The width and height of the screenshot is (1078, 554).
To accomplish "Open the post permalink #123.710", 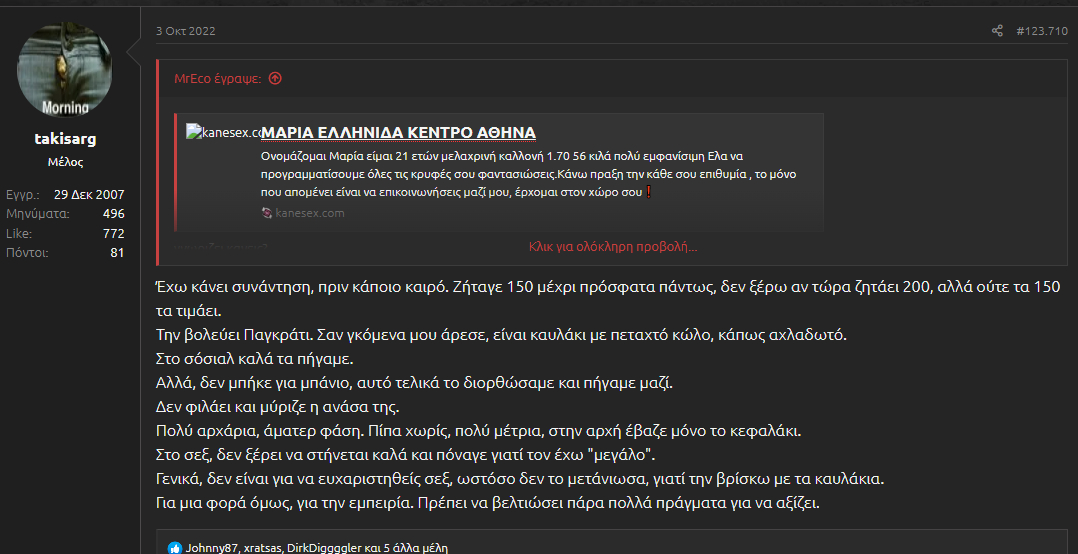I will (1042, 31).
